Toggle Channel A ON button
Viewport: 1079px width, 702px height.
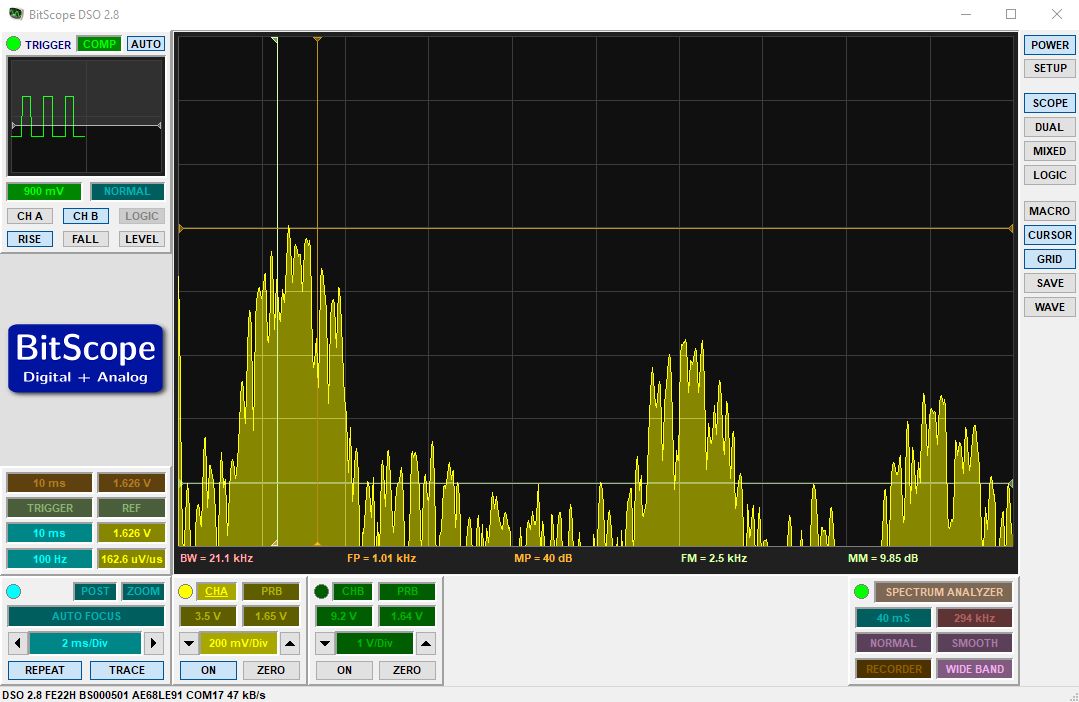point(209,670)
